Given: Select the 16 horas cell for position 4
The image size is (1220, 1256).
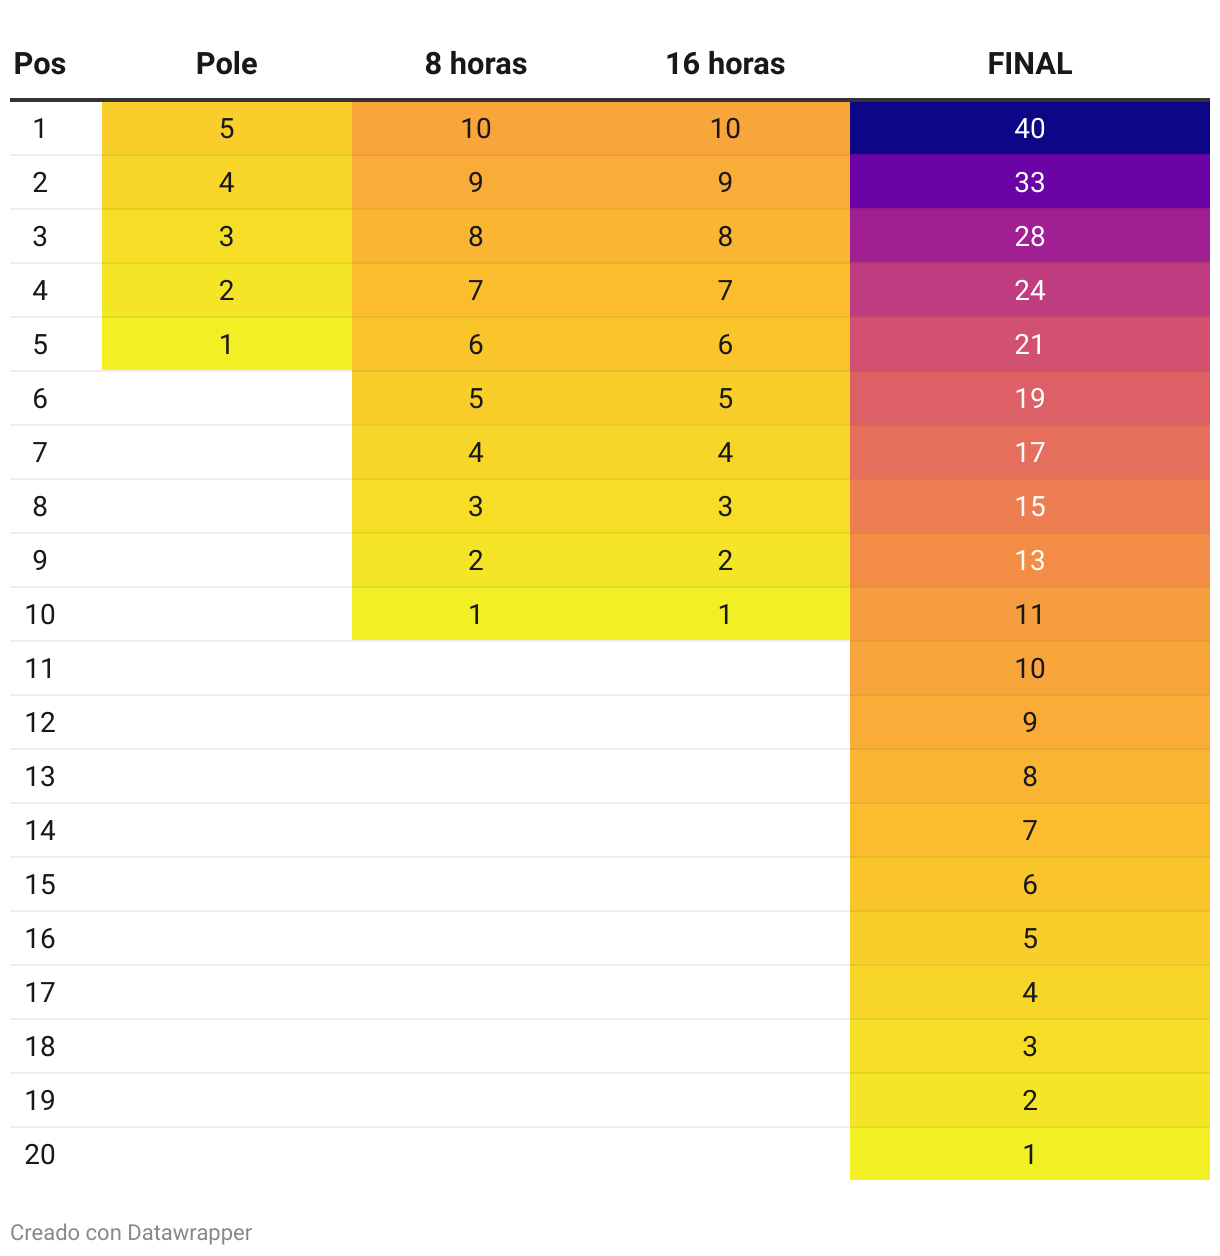Looking at the screenshot, I should [725, 290].
